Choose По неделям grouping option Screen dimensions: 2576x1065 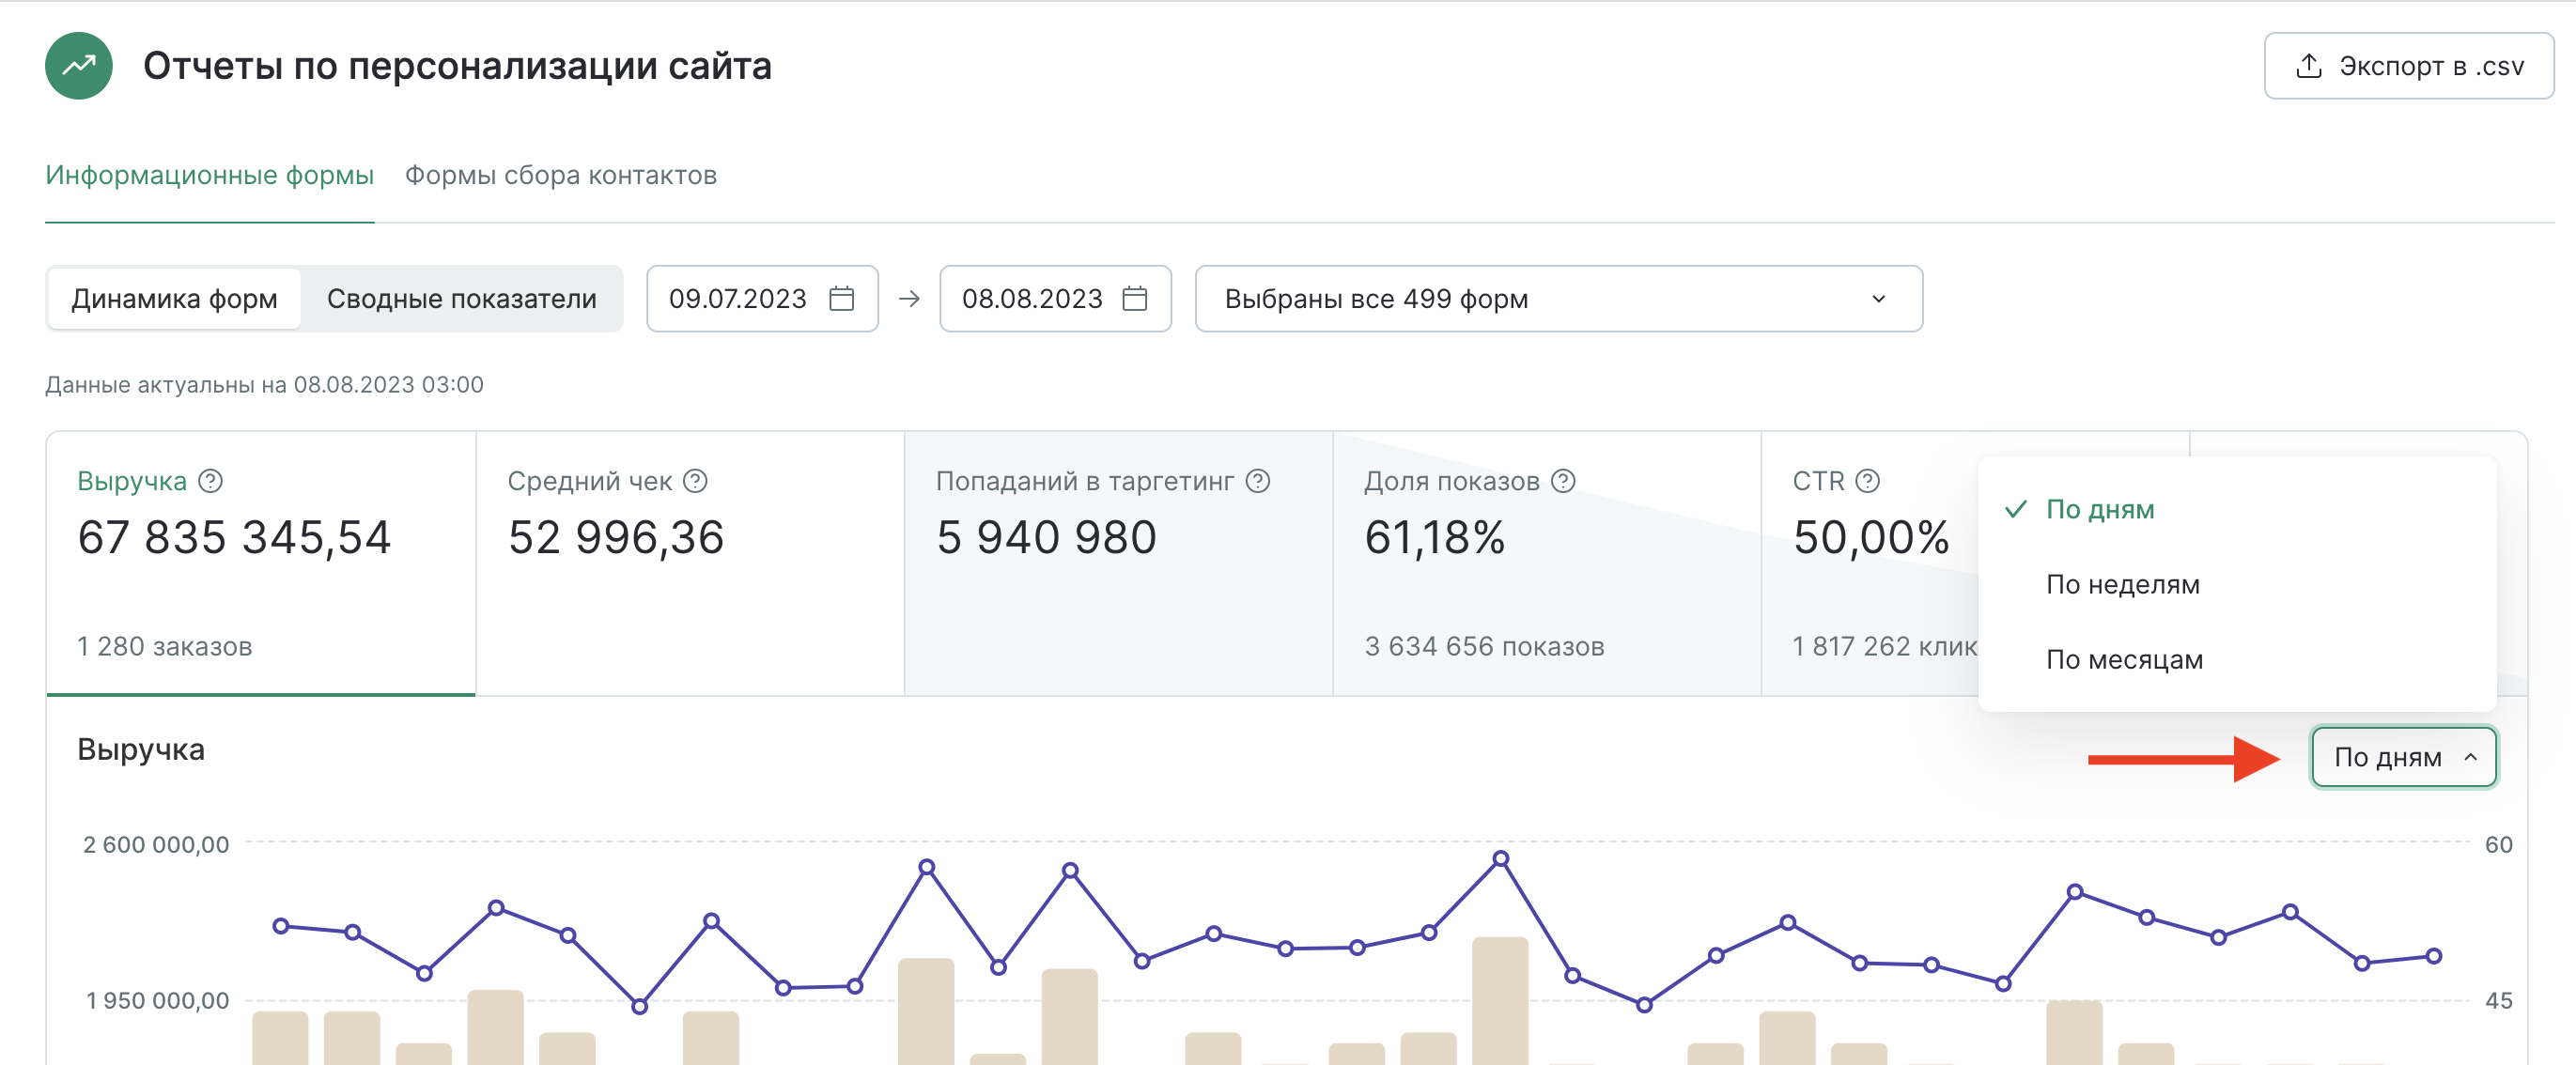(2237, 584)
